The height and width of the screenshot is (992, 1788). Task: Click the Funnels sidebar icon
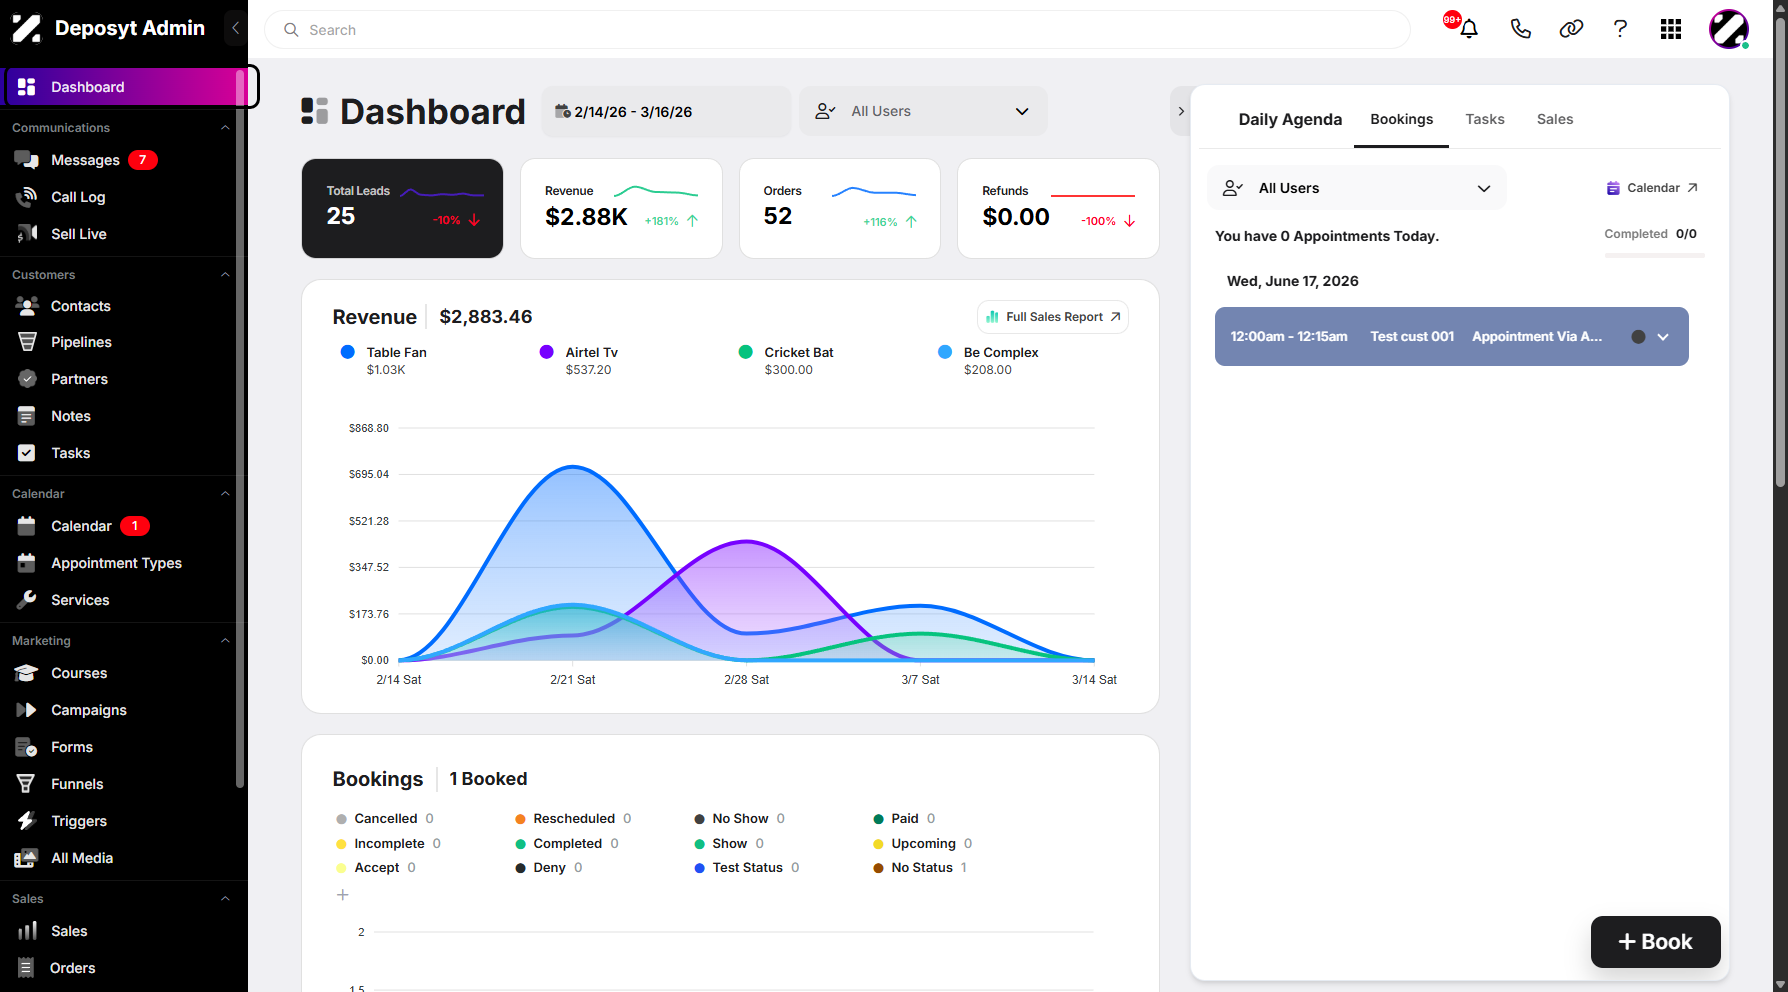pos(27,784)
